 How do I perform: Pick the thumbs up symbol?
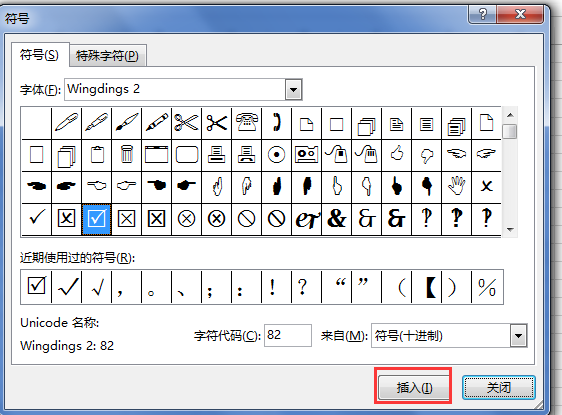pos(397,154)
